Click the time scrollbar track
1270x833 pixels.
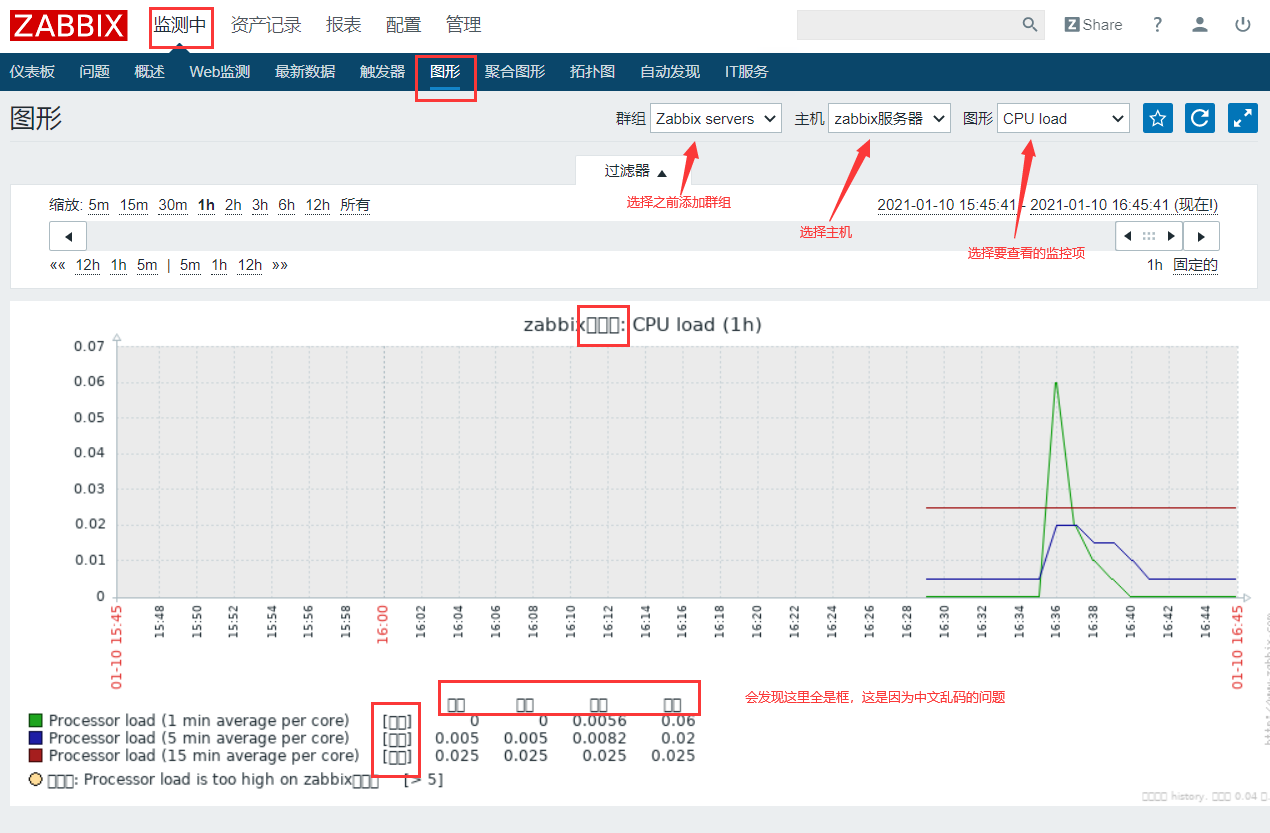(600, 236)
